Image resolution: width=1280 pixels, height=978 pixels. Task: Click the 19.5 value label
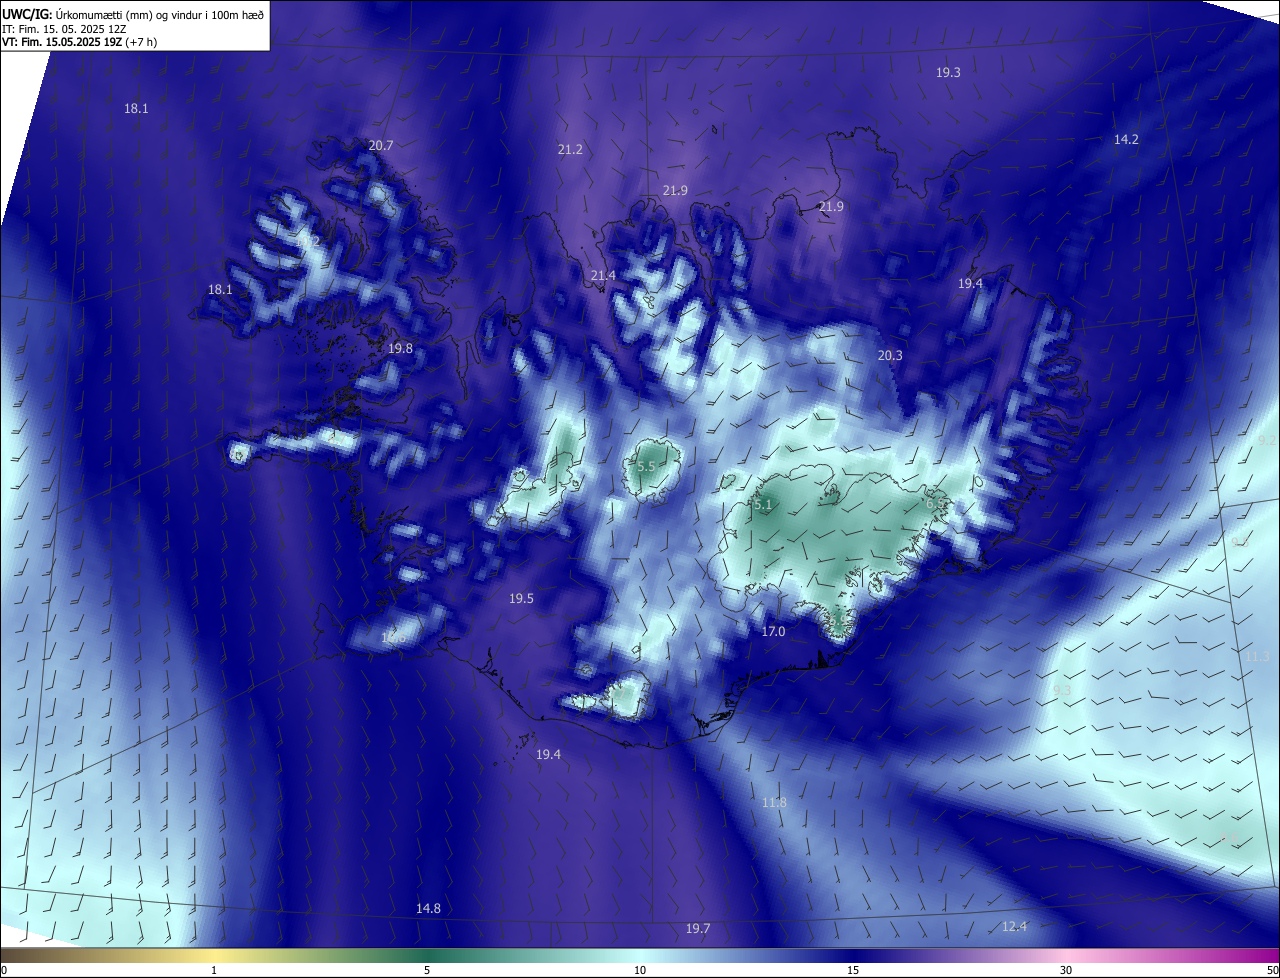coord(521,598)
